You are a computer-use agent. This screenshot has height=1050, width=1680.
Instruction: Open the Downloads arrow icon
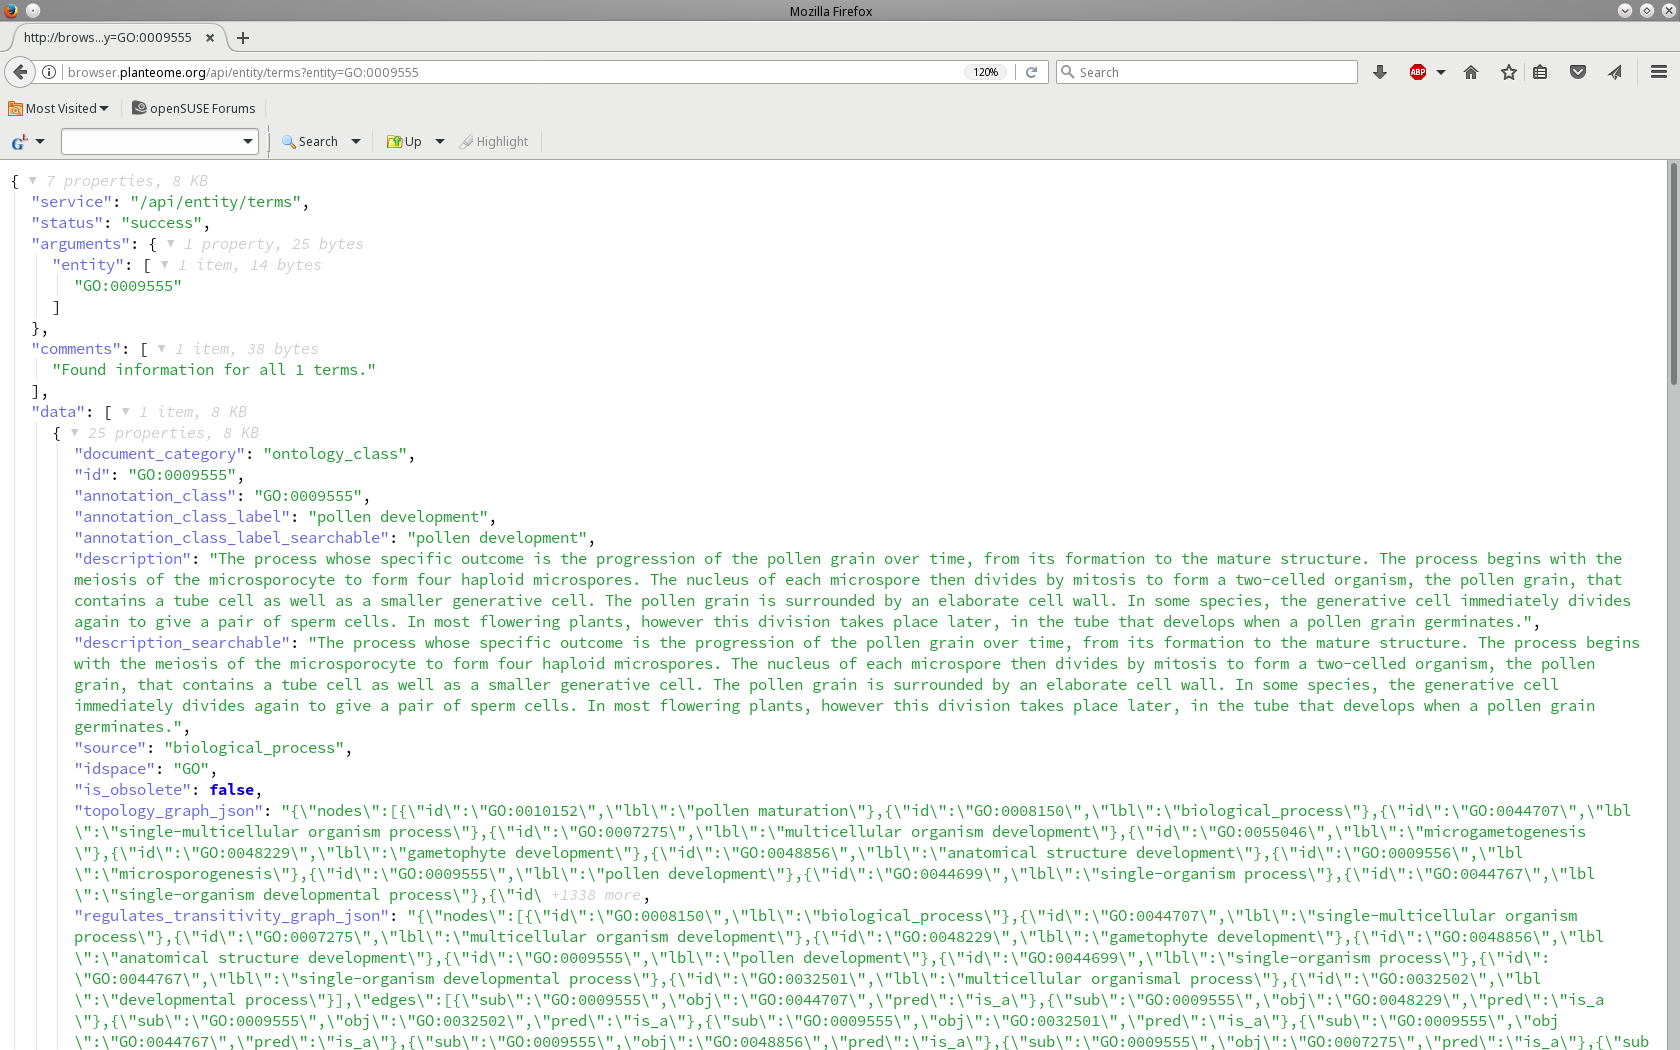point(1380,72)
